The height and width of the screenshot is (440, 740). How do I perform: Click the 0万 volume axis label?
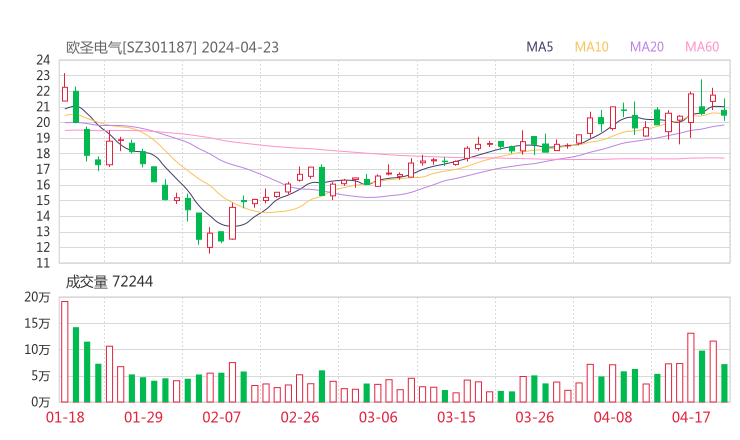[x=41, y=402]
